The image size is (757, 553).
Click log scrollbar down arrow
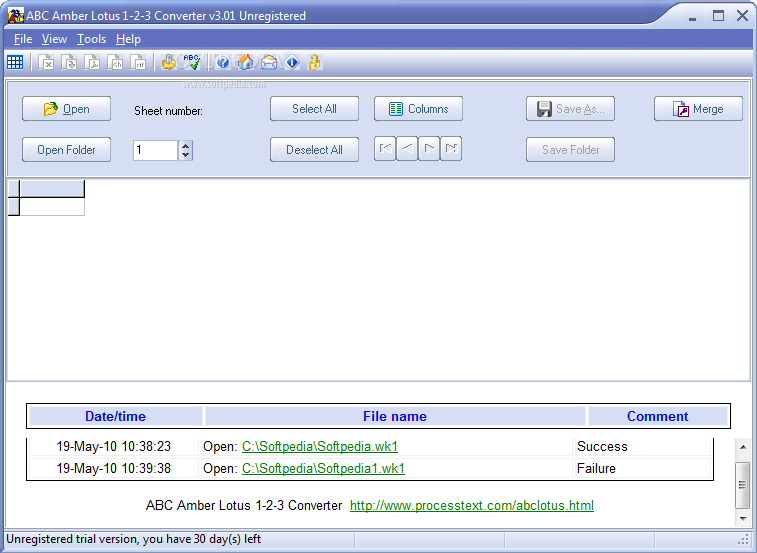pos(743,519)
